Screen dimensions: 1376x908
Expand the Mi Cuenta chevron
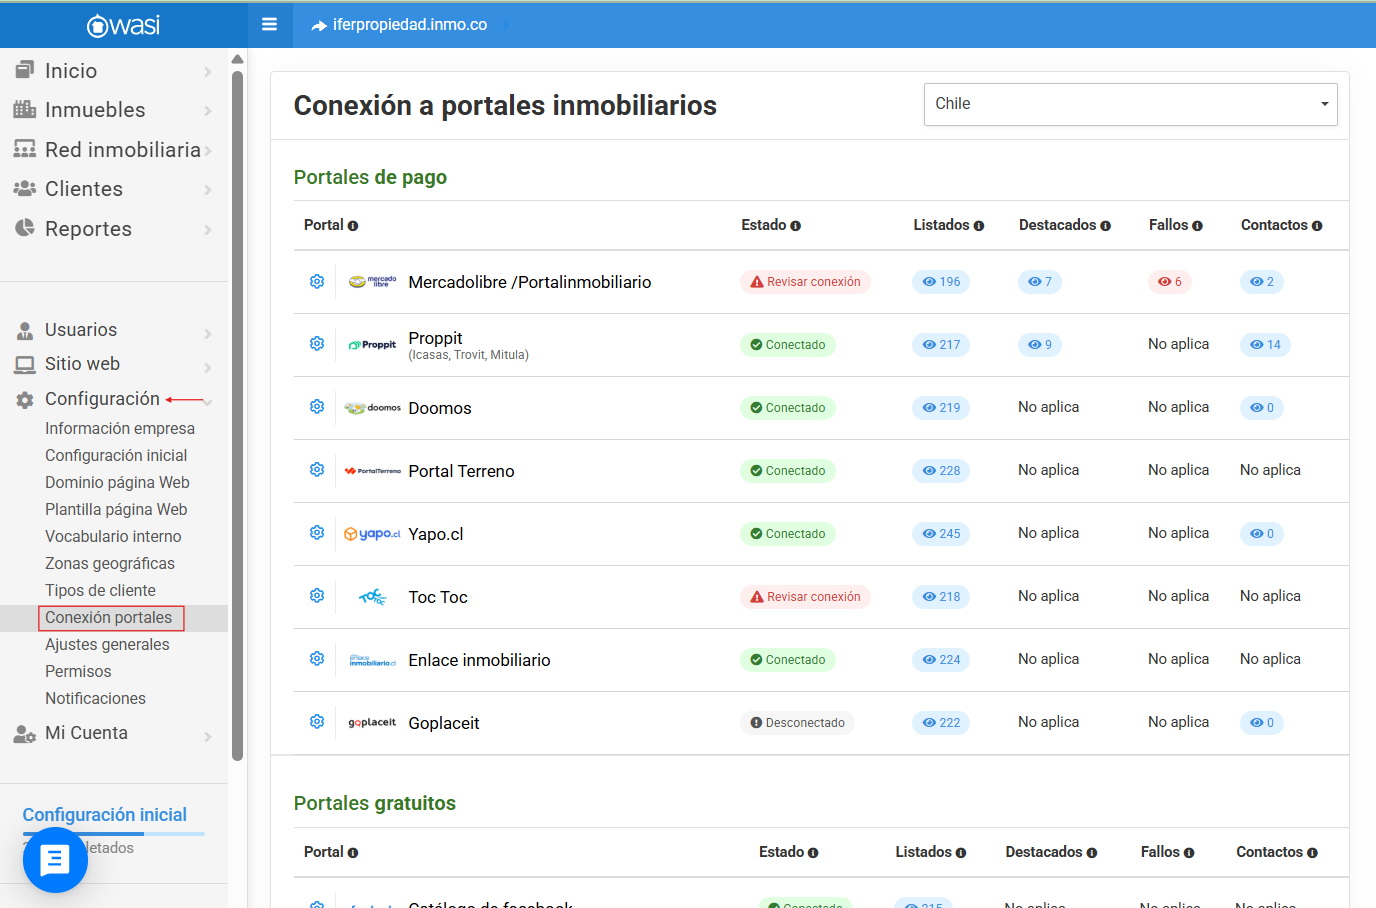[208, 737]
